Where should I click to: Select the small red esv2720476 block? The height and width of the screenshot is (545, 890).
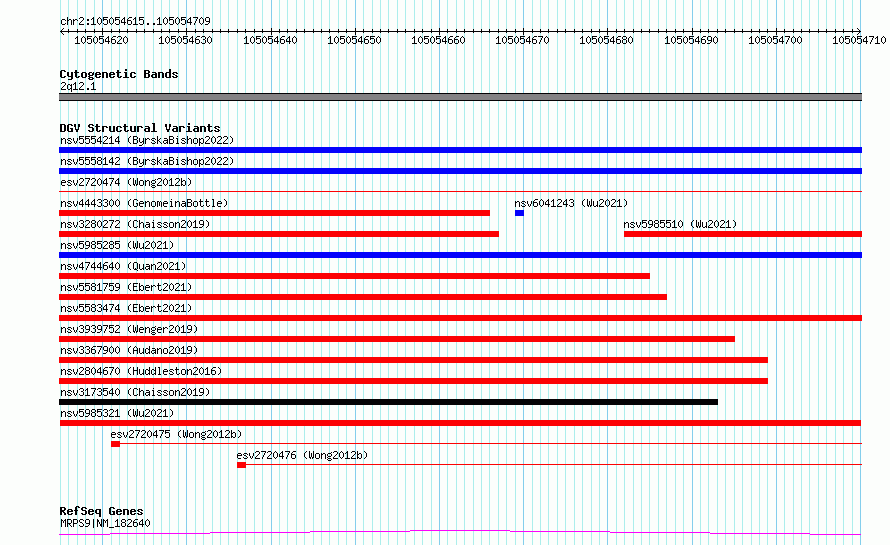click(241, 465)
